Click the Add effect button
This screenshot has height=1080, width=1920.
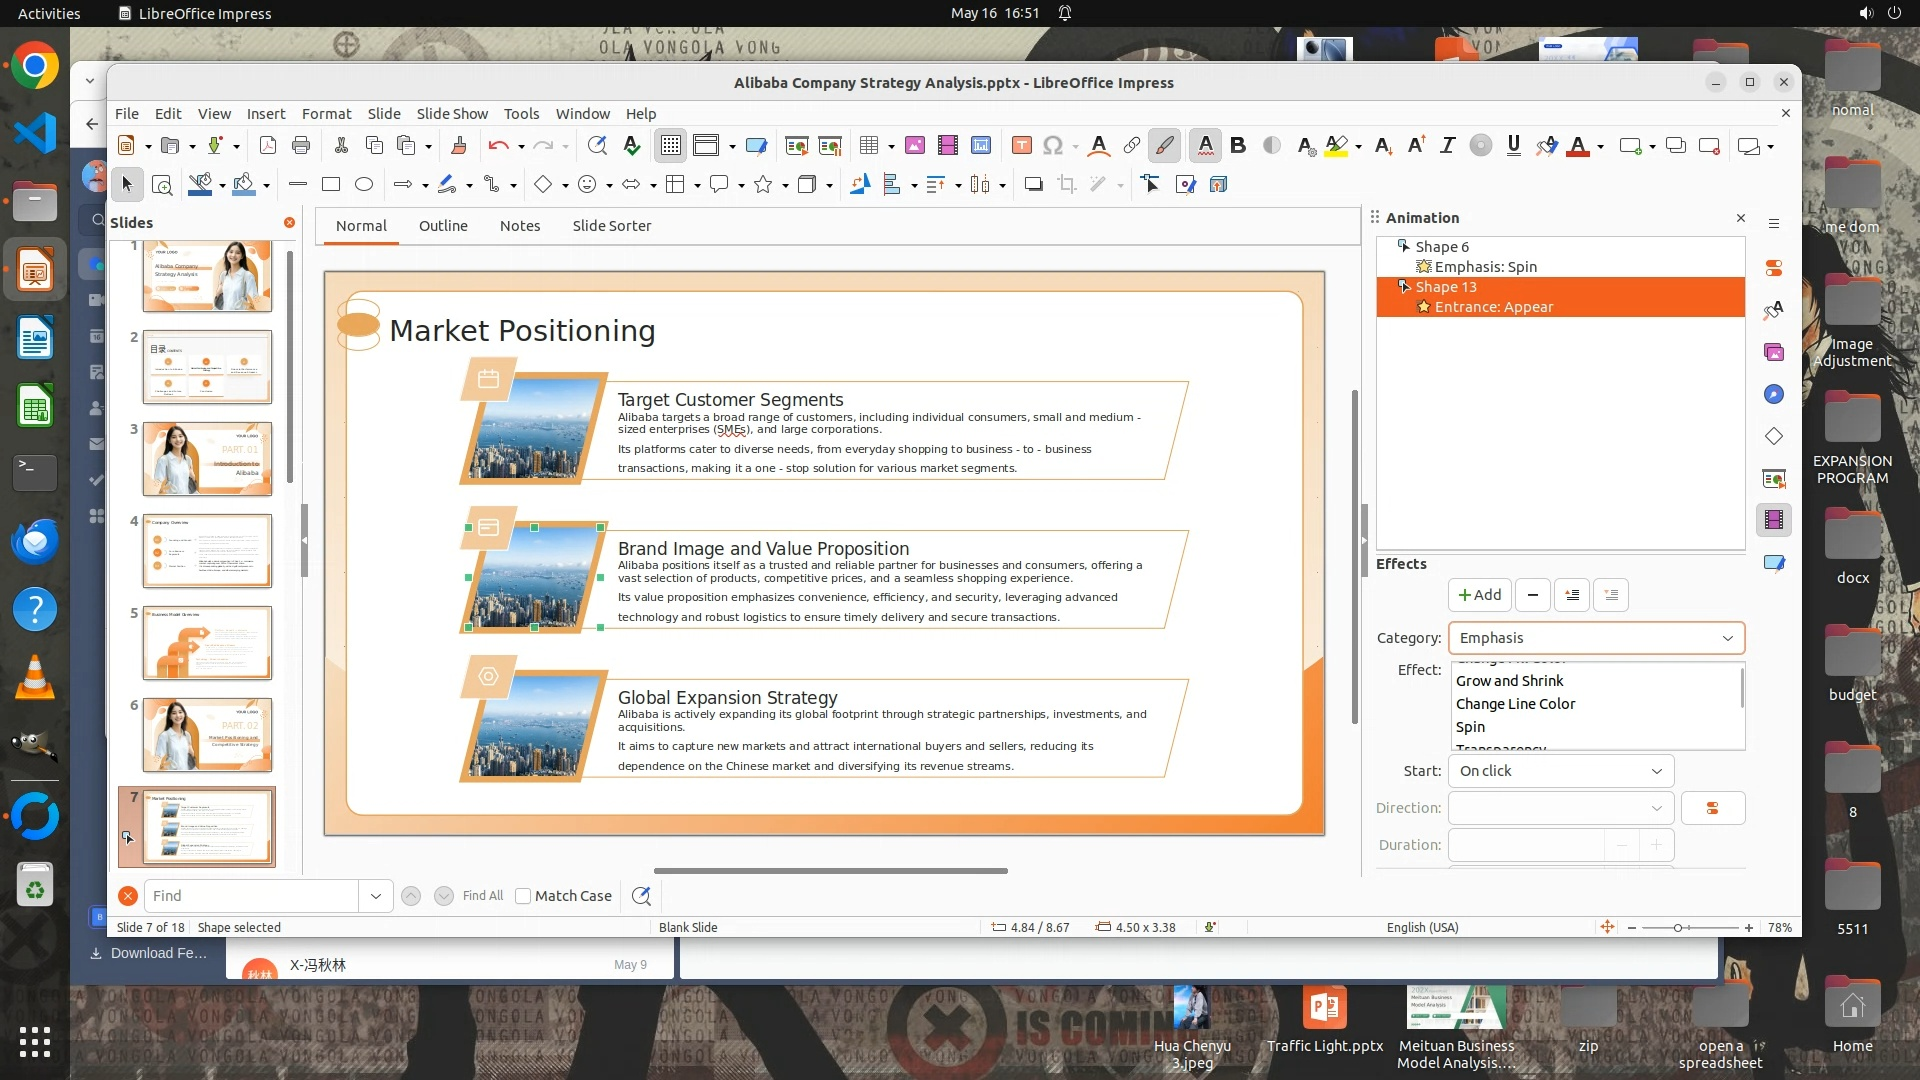(1480, 595)
